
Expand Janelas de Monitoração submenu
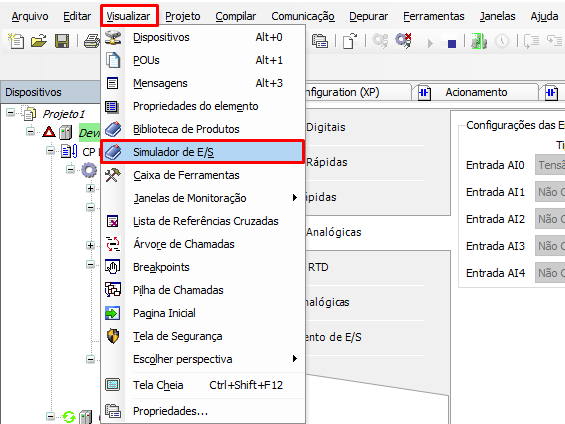(203, 198)
